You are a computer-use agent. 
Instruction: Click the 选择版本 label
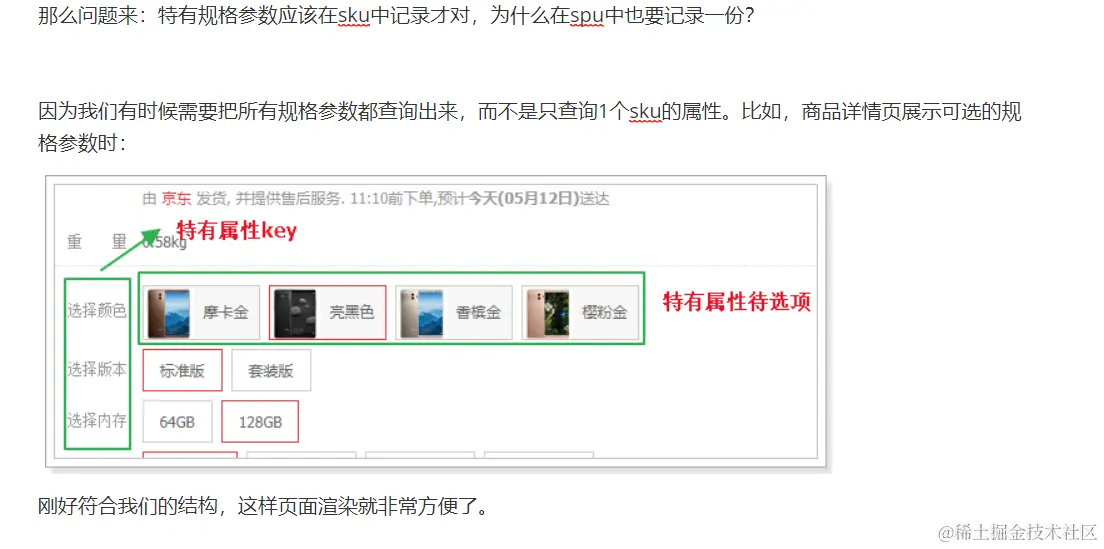pyautogui.click(x=96, y=370)
